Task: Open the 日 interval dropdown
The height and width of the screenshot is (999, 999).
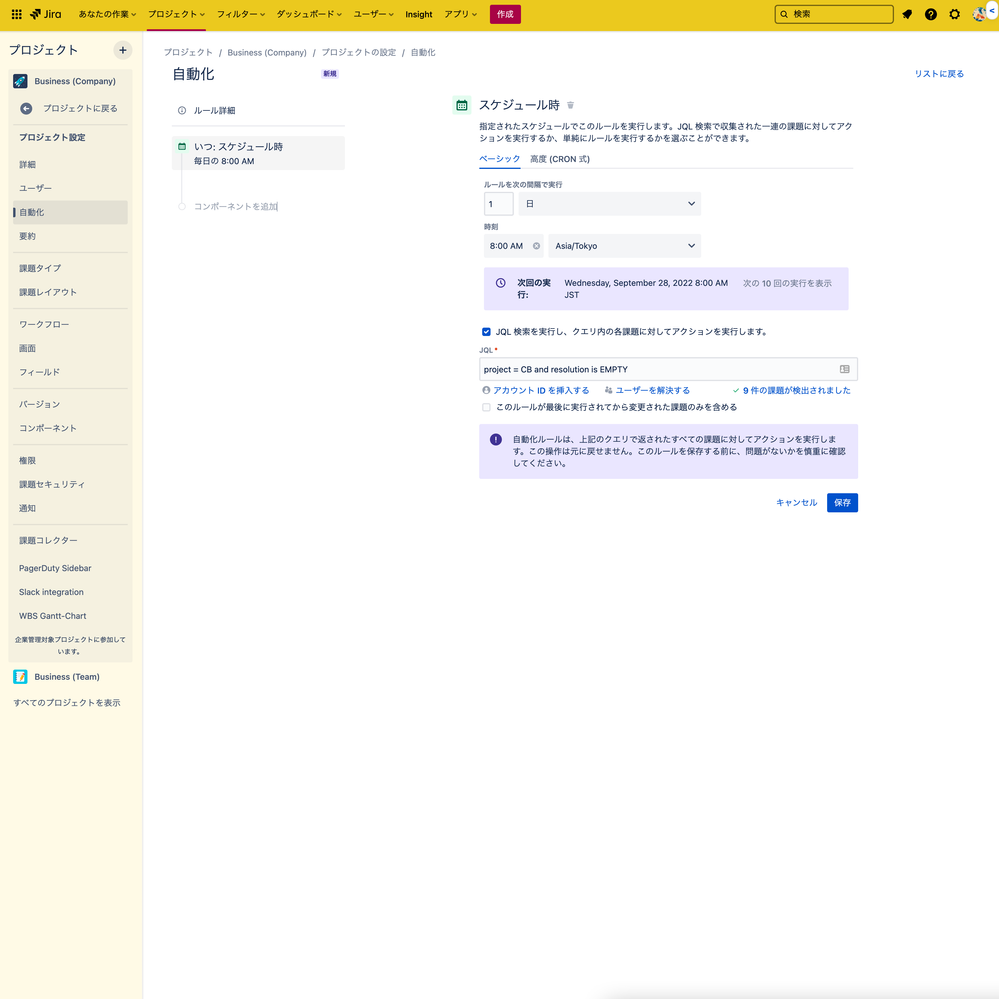Action: 691,203
